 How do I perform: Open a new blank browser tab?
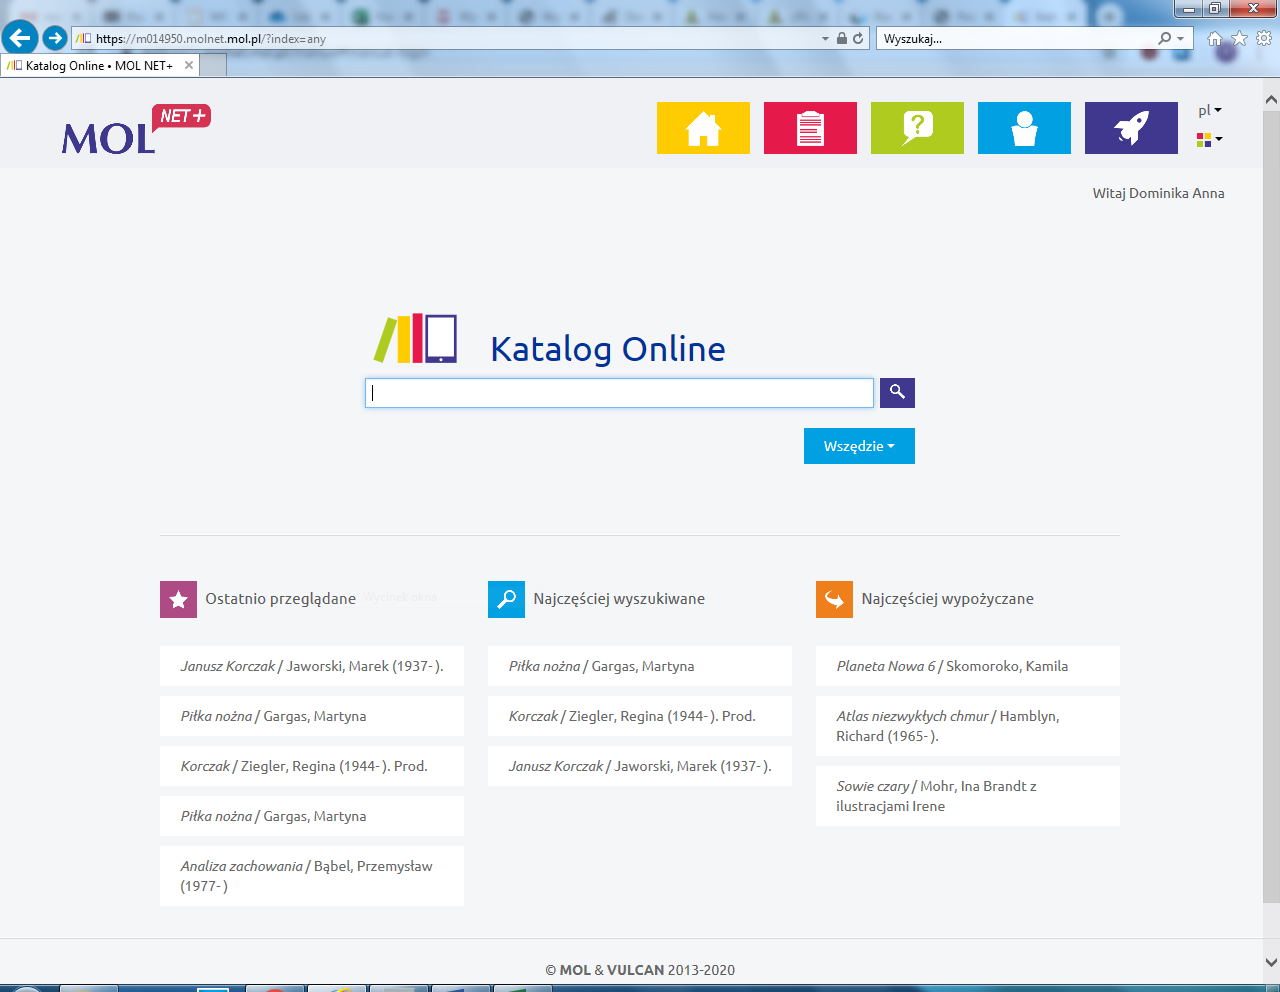[x=213, y=65]
